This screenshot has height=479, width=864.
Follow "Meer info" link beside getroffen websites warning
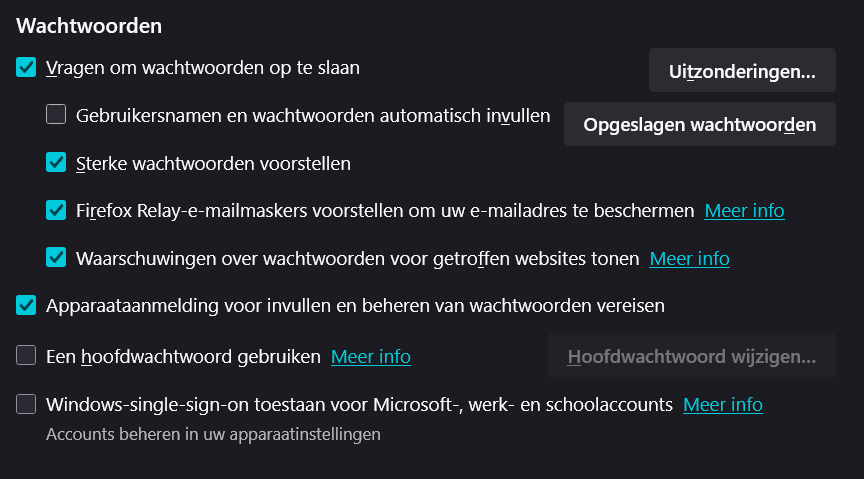tap(689, 259)
